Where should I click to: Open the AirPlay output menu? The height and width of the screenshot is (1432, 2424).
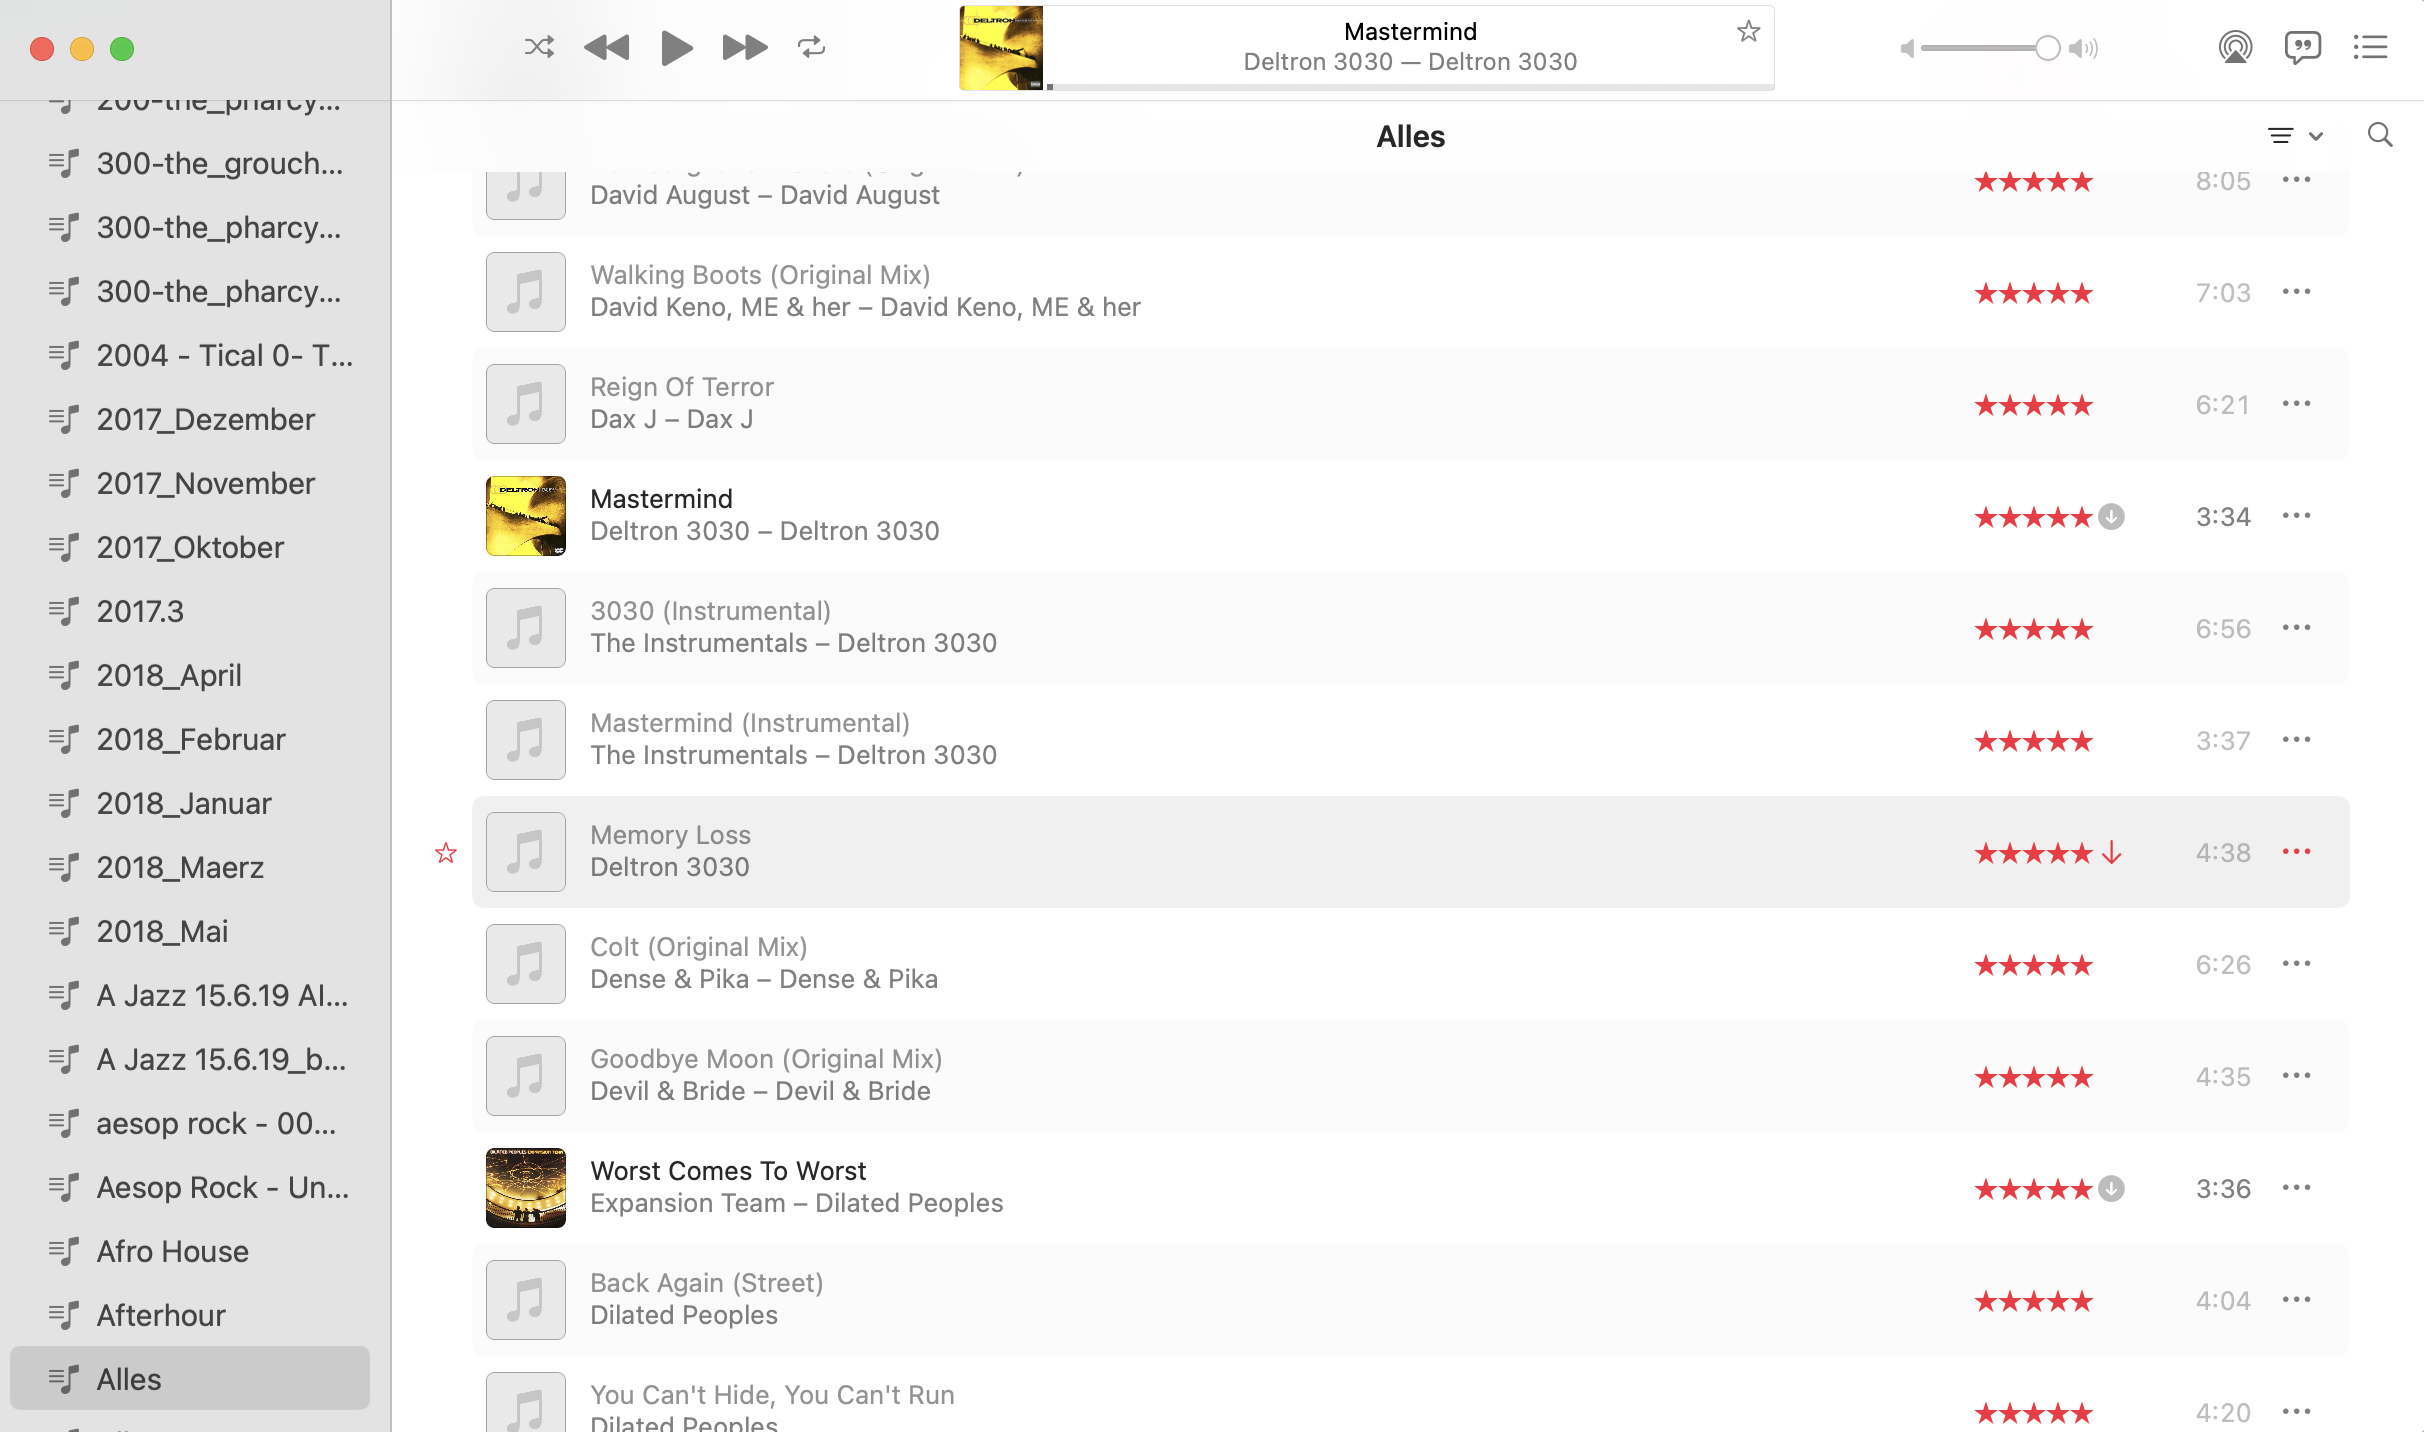point(2235,47)
